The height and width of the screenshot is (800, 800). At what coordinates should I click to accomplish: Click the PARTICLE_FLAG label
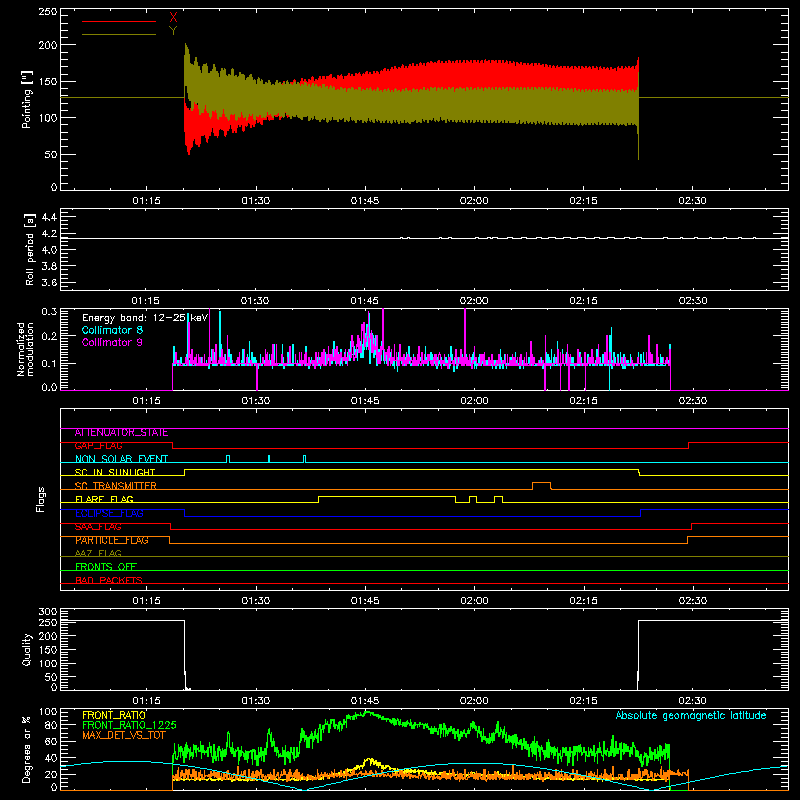point(112,540)
